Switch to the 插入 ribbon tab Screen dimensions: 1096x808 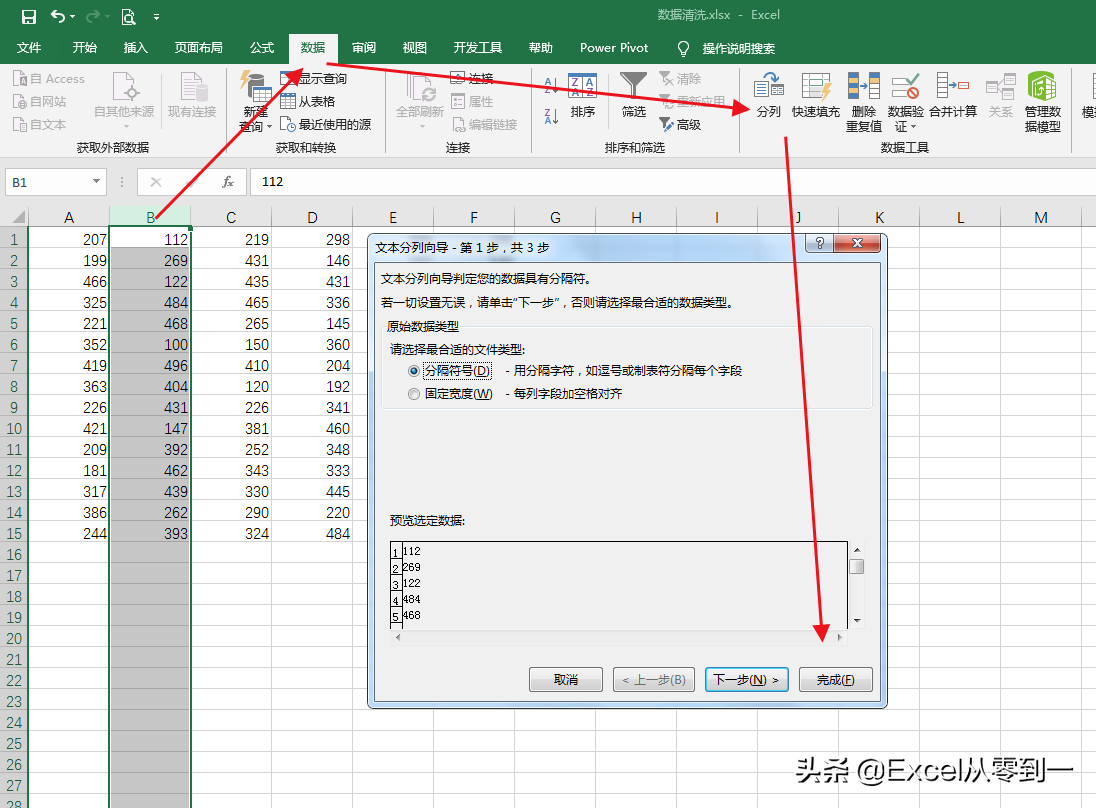(x=136, y=48)
